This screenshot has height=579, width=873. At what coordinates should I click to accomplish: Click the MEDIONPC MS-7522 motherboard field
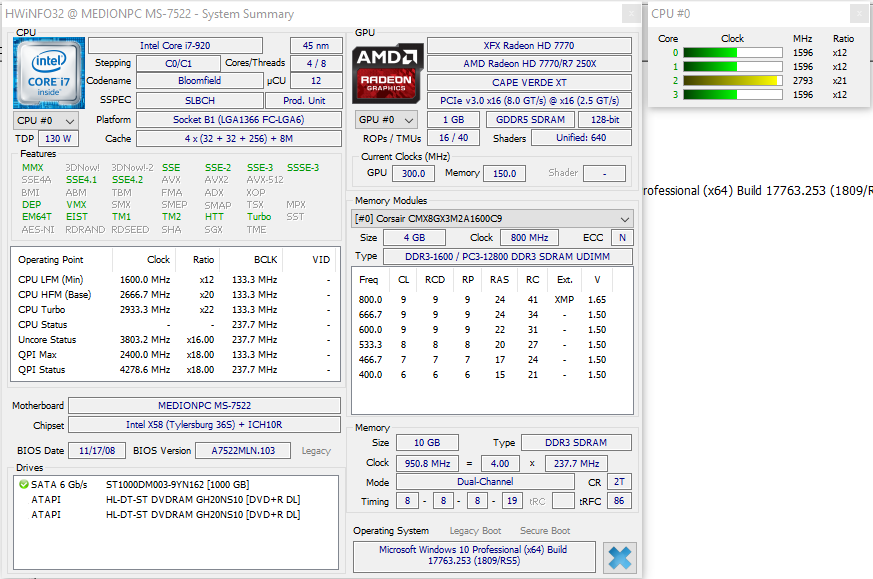click(204, 406)
